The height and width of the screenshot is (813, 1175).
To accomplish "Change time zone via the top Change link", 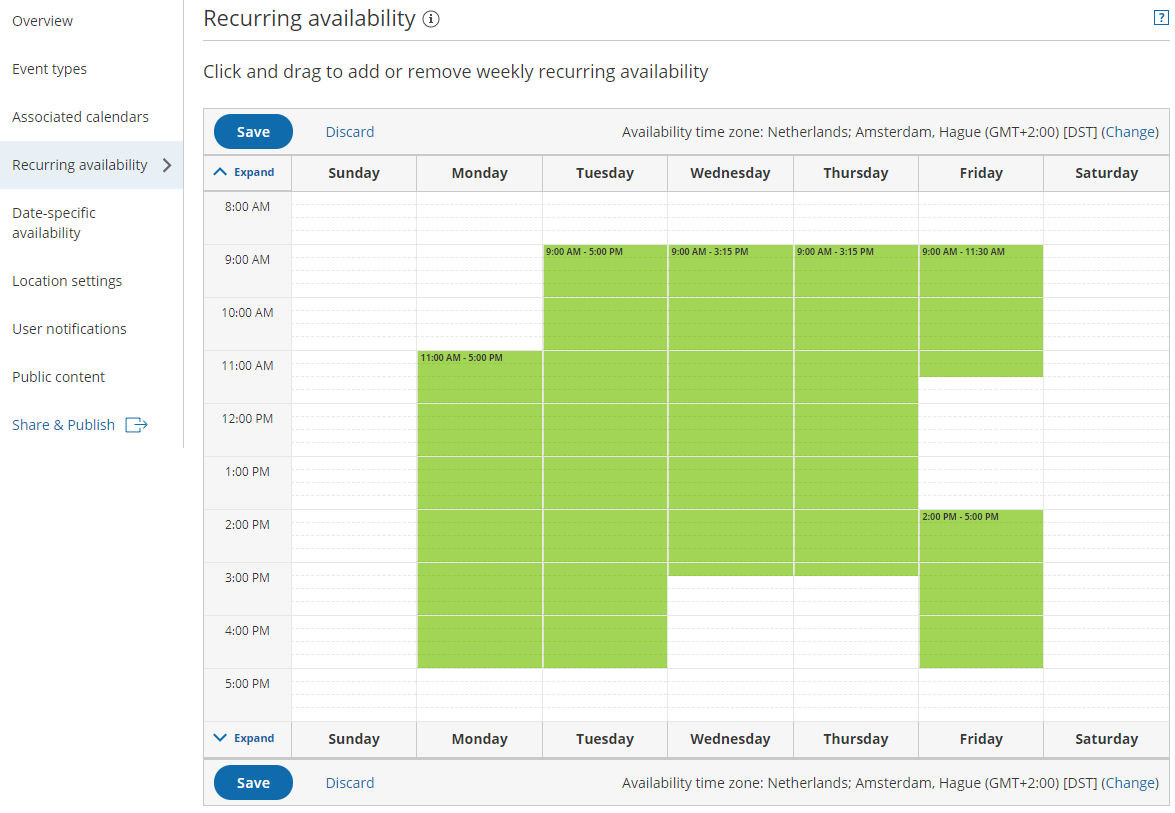I will click(x=1130, y=132).
